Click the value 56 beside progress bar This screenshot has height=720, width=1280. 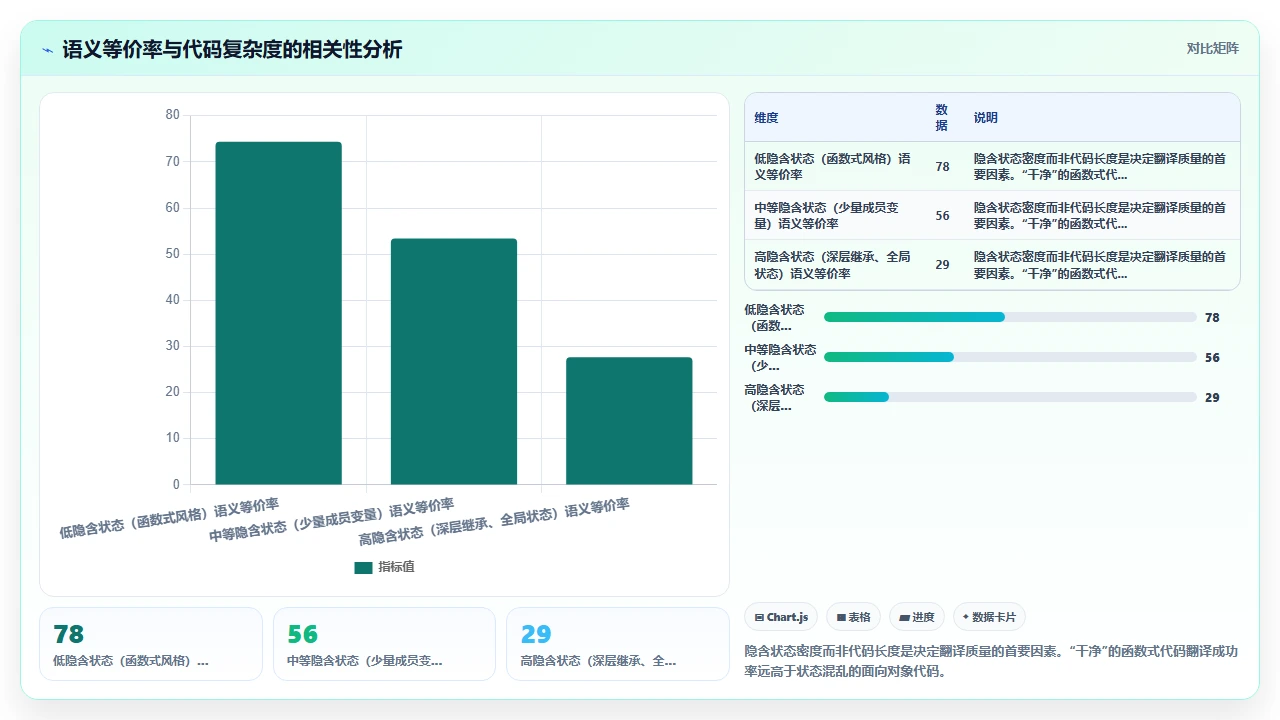click(1212, 357)
